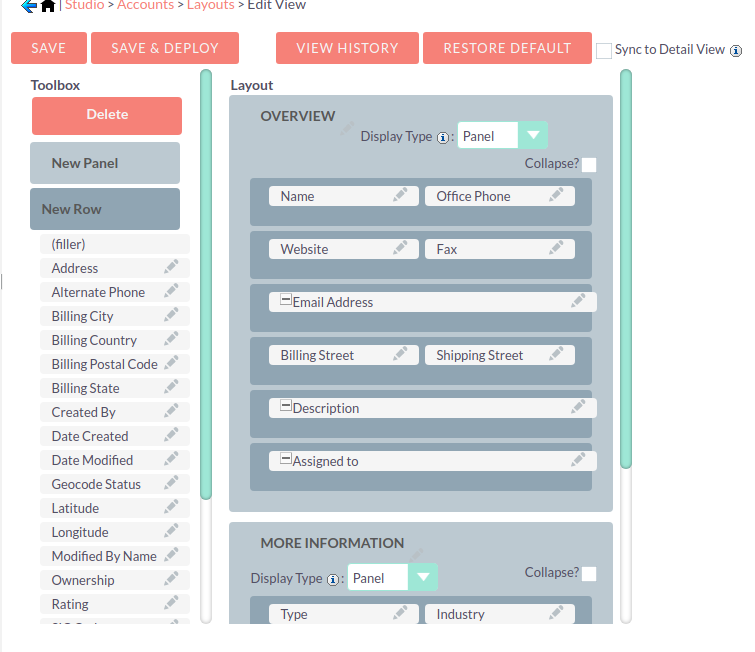
Task: Click the minus icon on Description field
Action: point(285,407)
